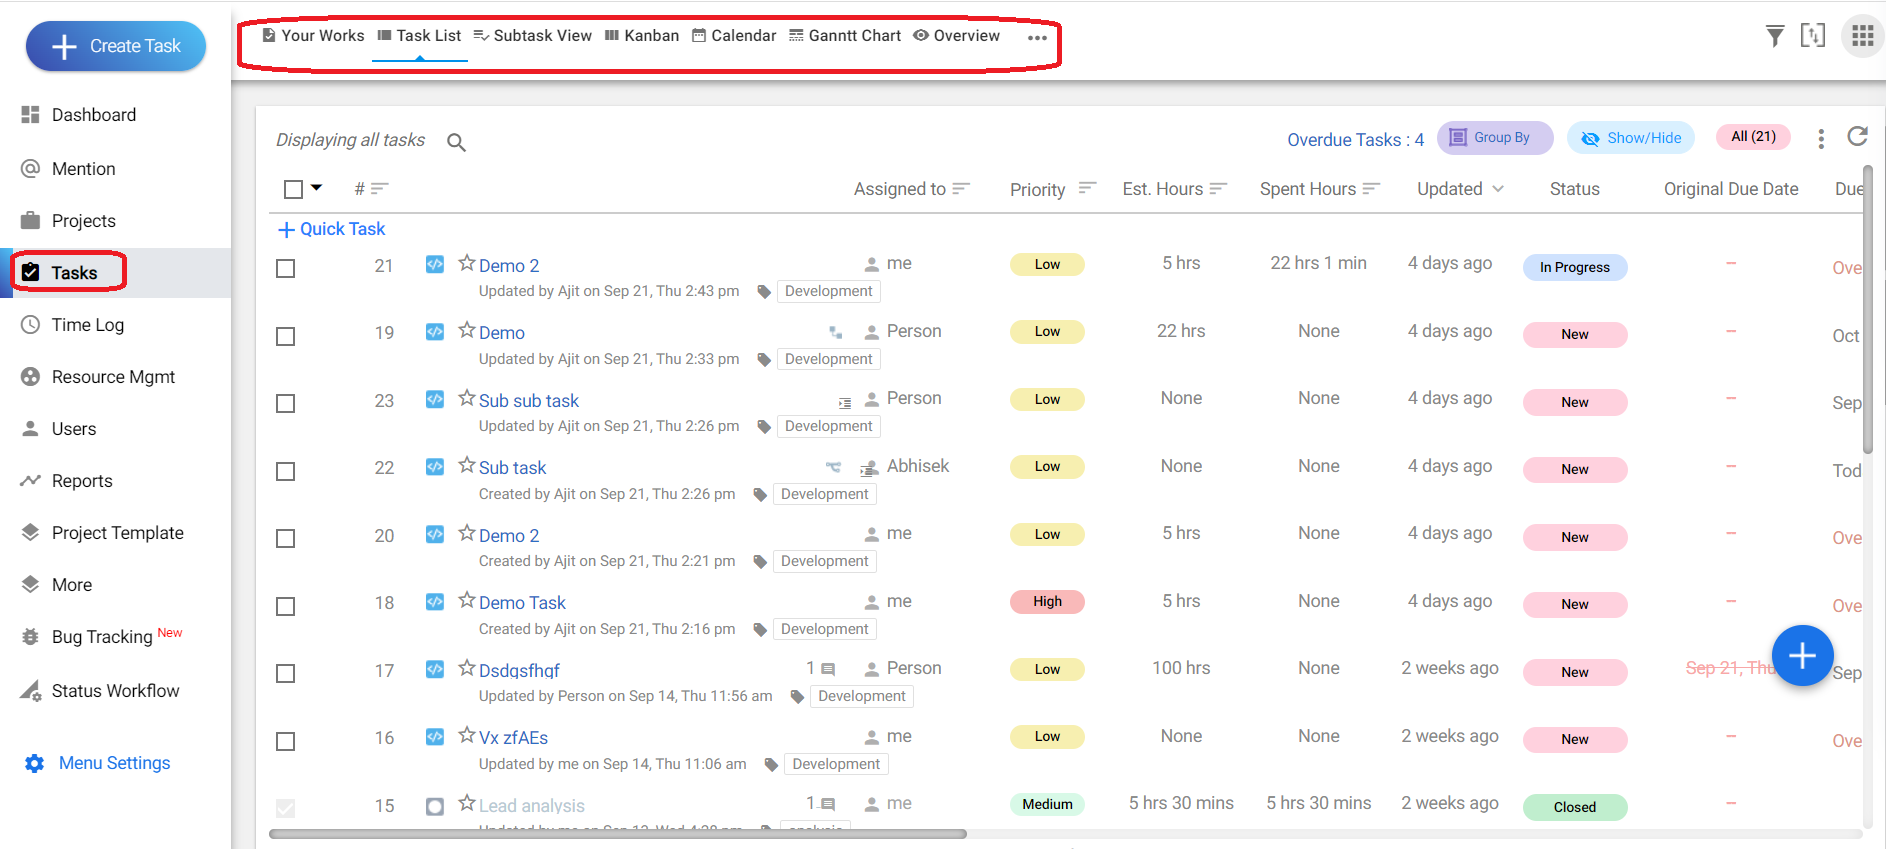Click In Progress status badge of Demo 2

coord(1575,267)
